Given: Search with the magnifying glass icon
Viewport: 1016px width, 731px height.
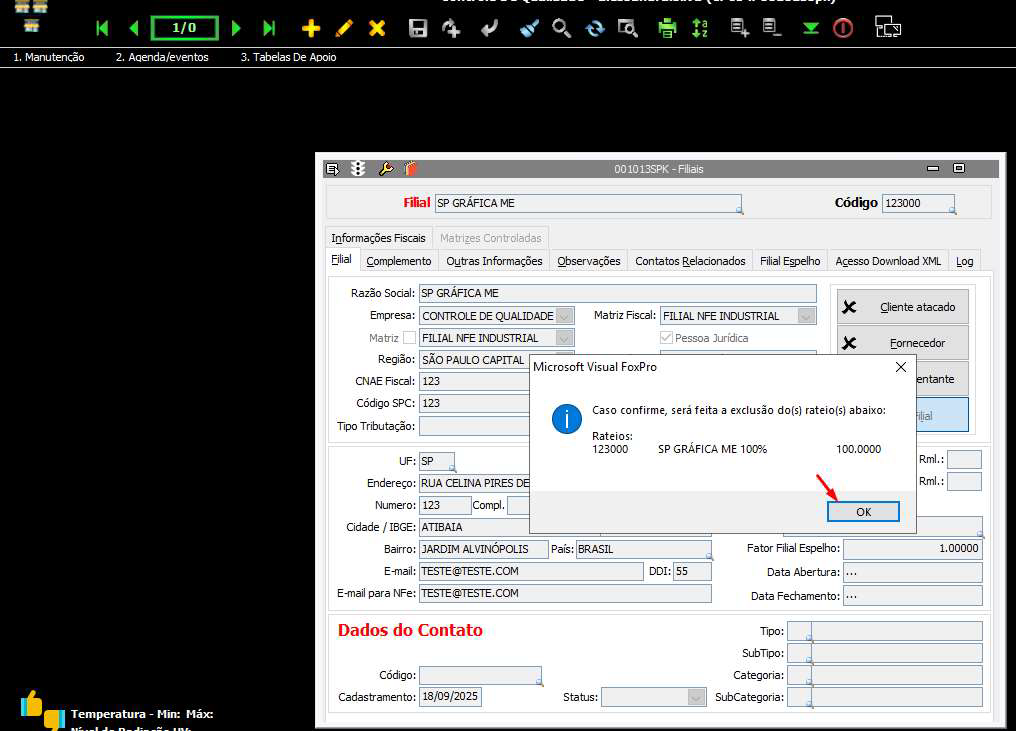Looking at the screenshot, I should click(561, 28).
